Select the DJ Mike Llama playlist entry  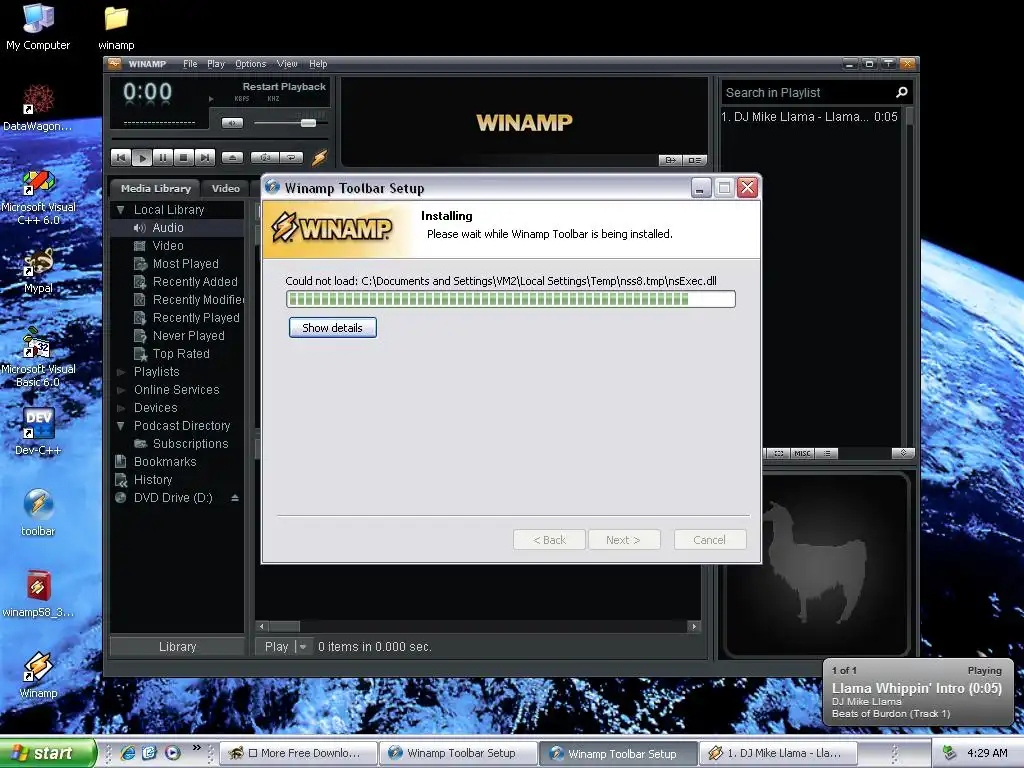pyautogui.click(x=810, y=117)
